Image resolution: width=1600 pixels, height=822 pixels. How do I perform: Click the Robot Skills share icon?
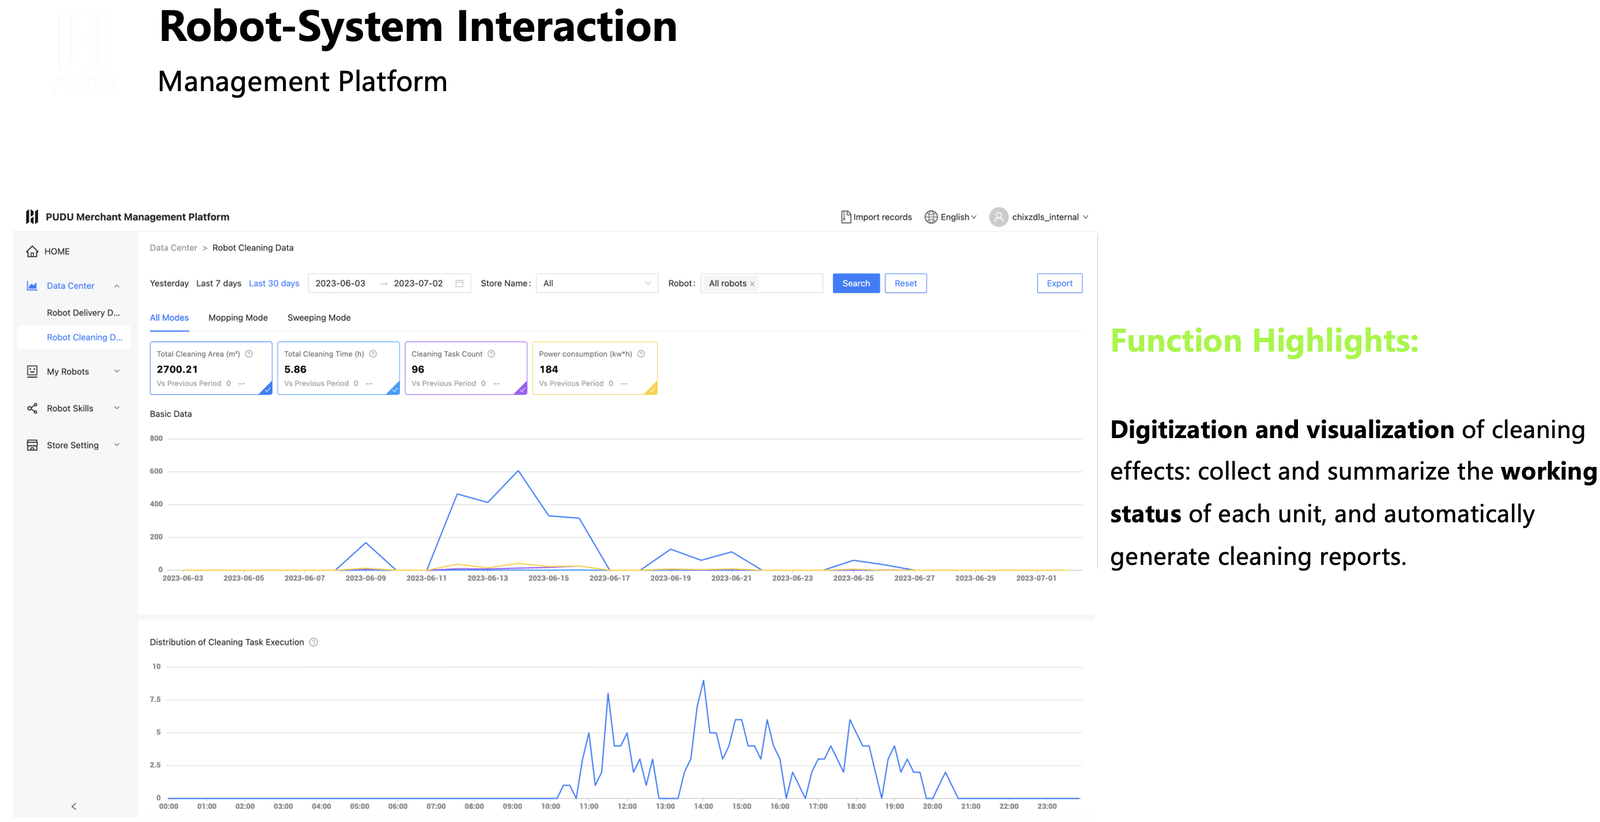coord(32,409)
